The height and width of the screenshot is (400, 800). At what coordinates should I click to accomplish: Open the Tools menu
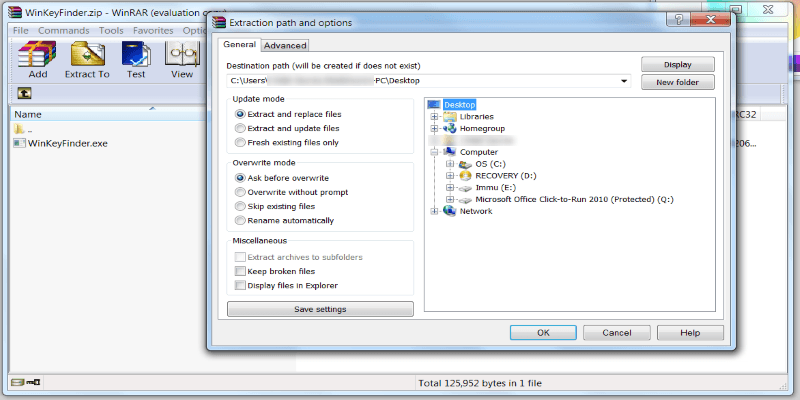111,31
